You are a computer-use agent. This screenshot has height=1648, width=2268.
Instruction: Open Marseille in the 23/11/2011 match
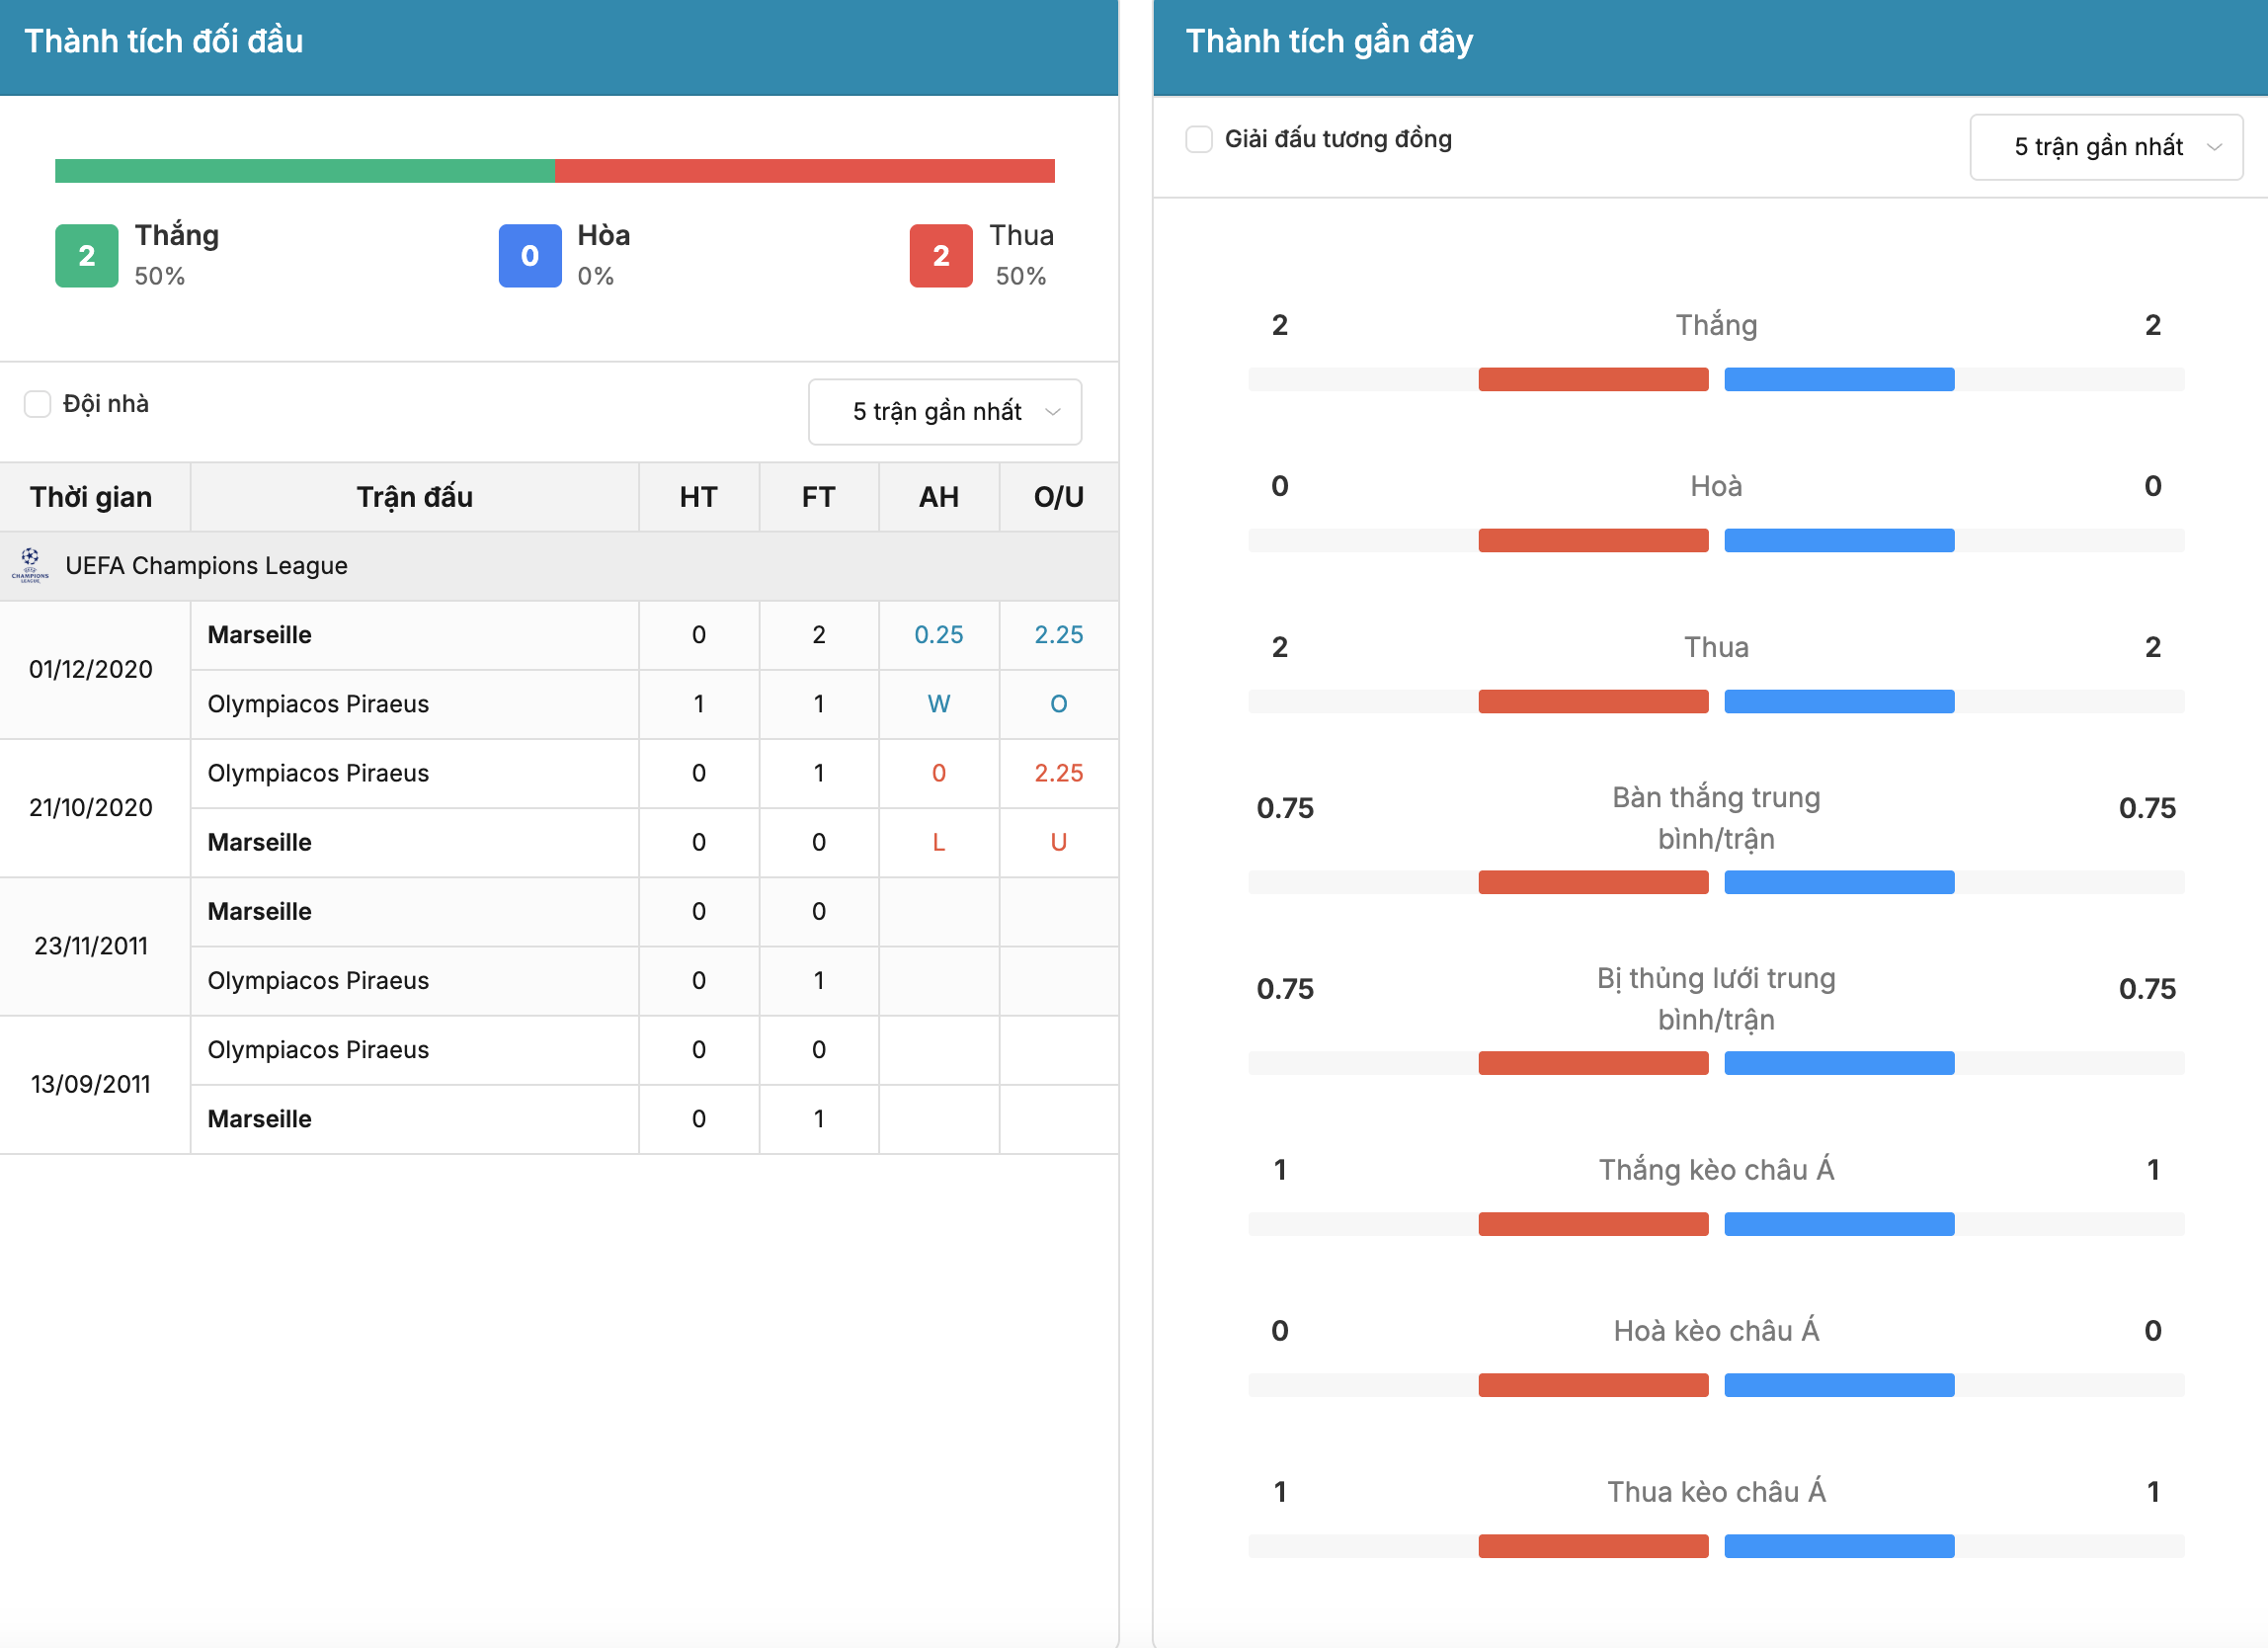click(x=260, y=911)
